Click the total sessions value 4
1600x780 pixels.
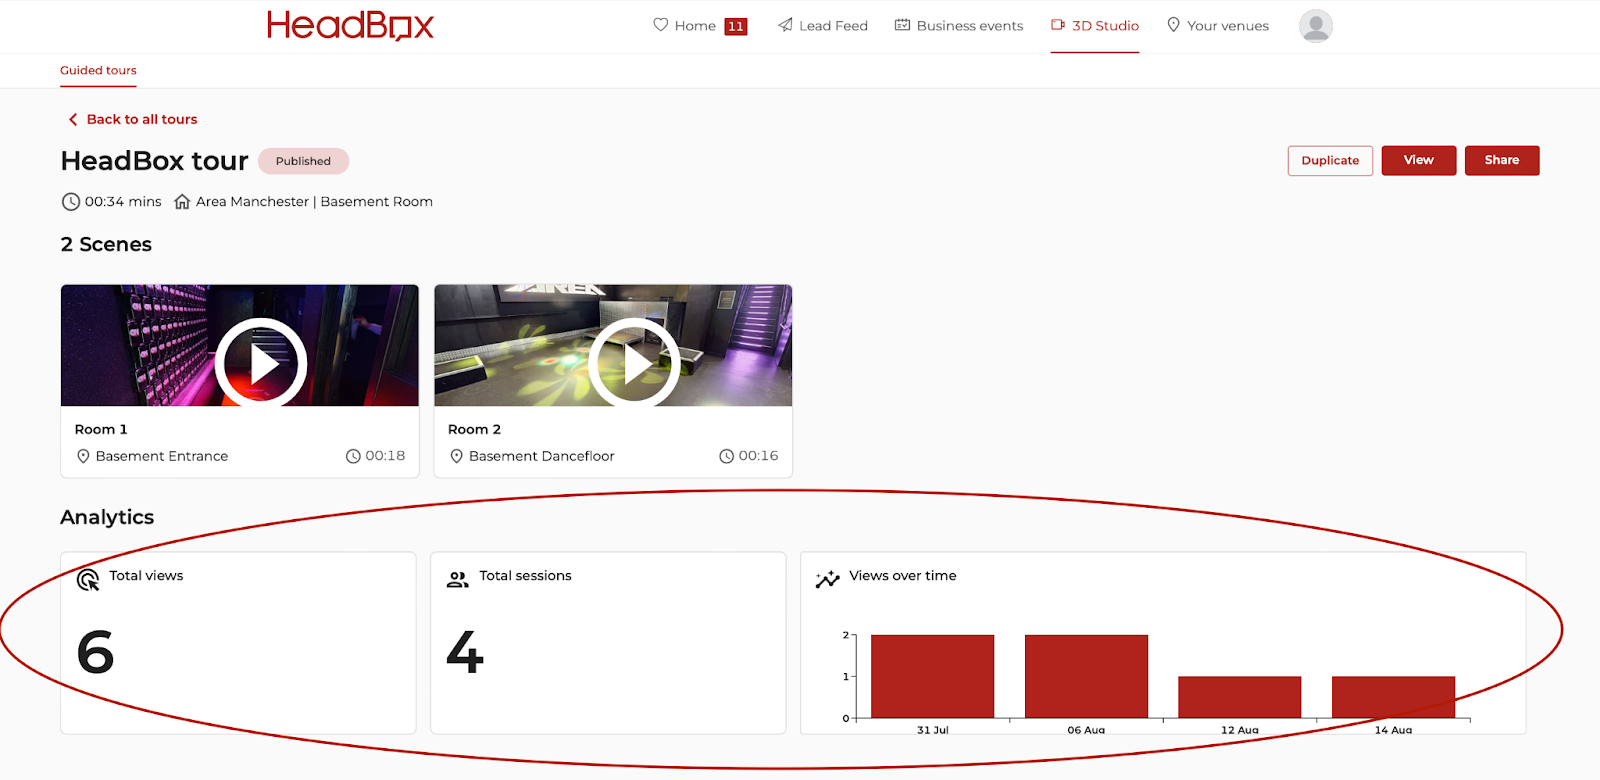tap(465, 652)
